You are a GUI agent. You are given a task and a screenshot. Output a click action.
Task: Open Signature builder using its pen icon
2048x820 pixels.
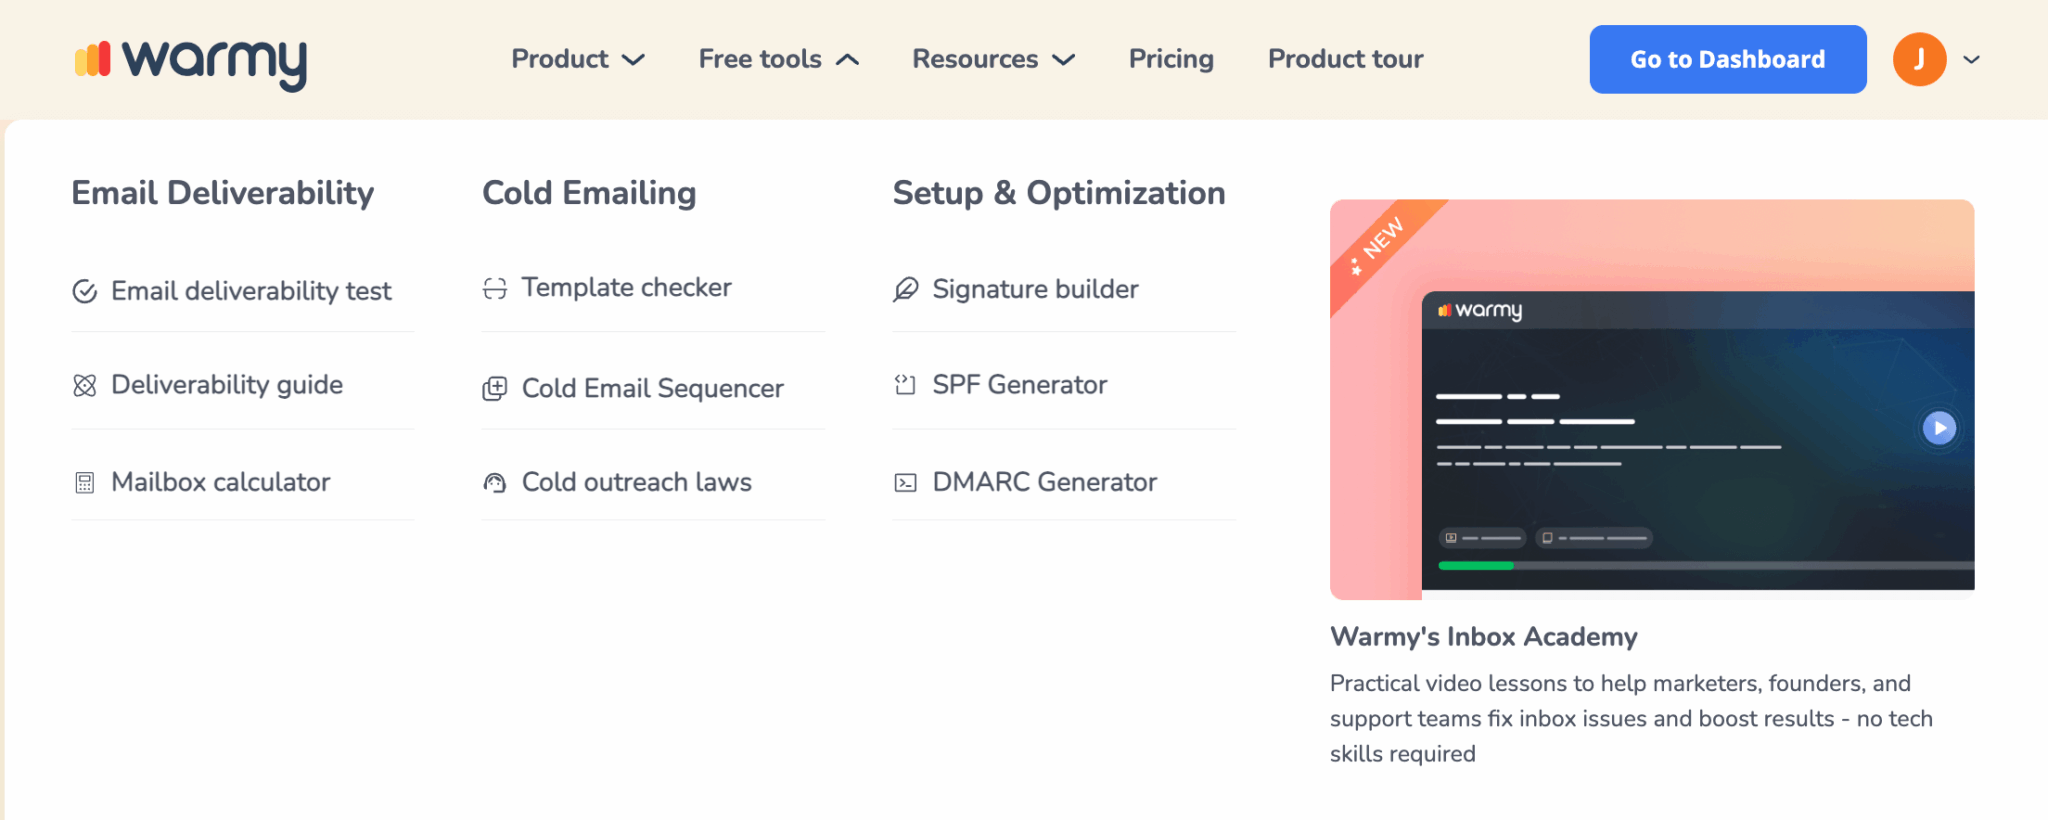(905, 289)
